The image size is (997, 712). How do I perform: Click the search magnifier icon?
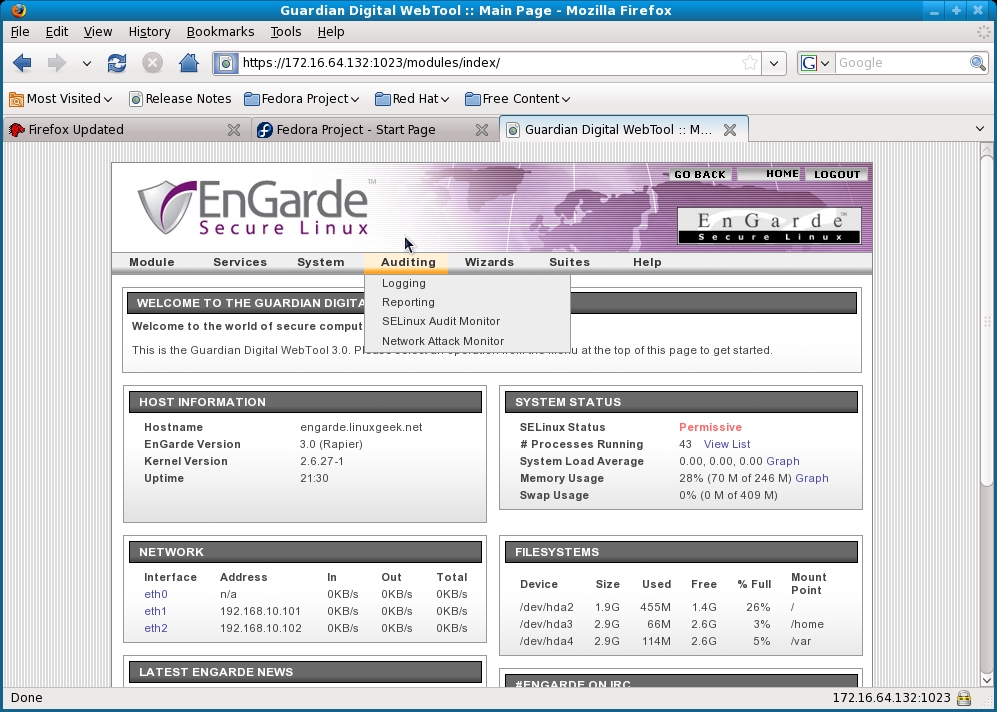[x=977, y=63]
